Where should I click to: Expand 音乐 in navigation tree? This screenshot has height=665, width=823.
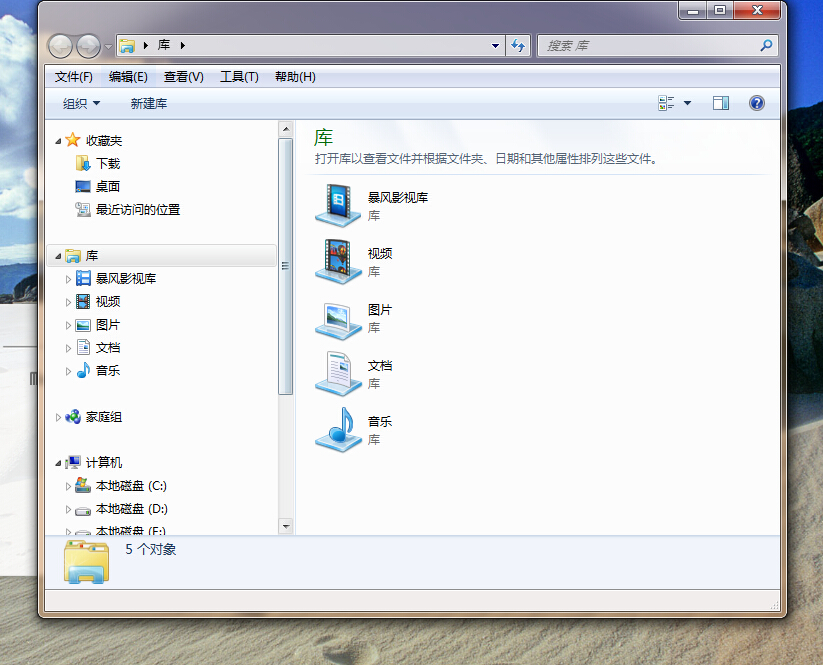point(68,372)
